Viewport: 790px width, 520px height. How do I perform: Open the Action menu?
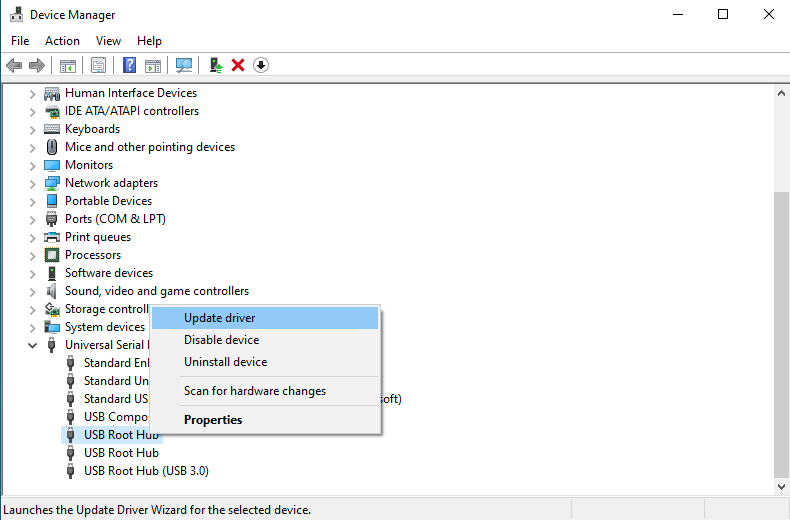(x=62, y=41)
